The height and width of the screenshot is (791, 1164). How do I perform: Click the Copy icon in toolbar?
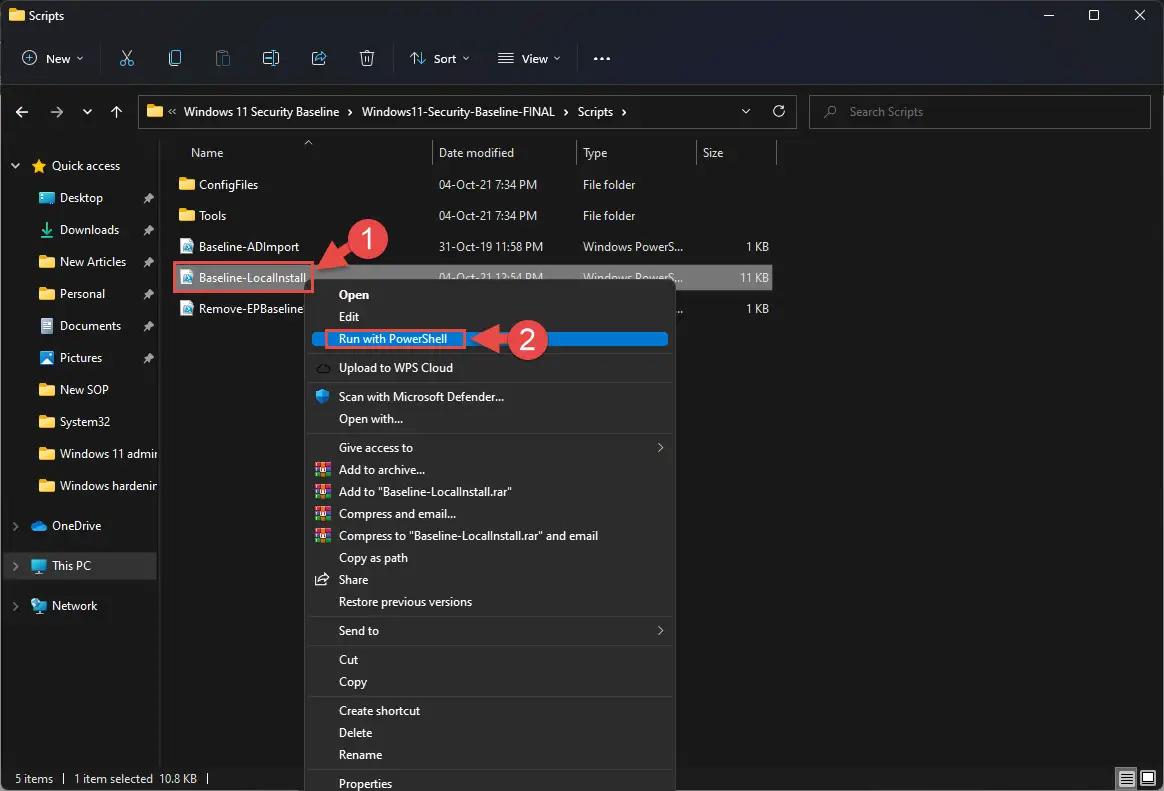click(175, 59)
